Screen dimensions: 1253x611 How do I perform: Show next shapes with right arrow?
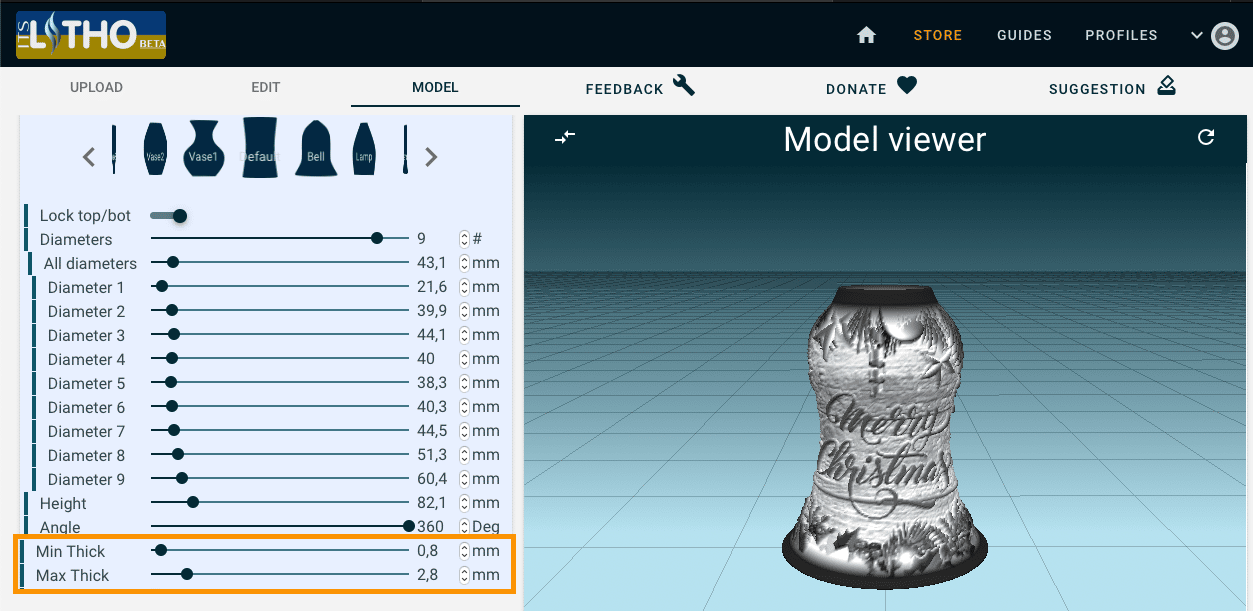pos(431,156)
